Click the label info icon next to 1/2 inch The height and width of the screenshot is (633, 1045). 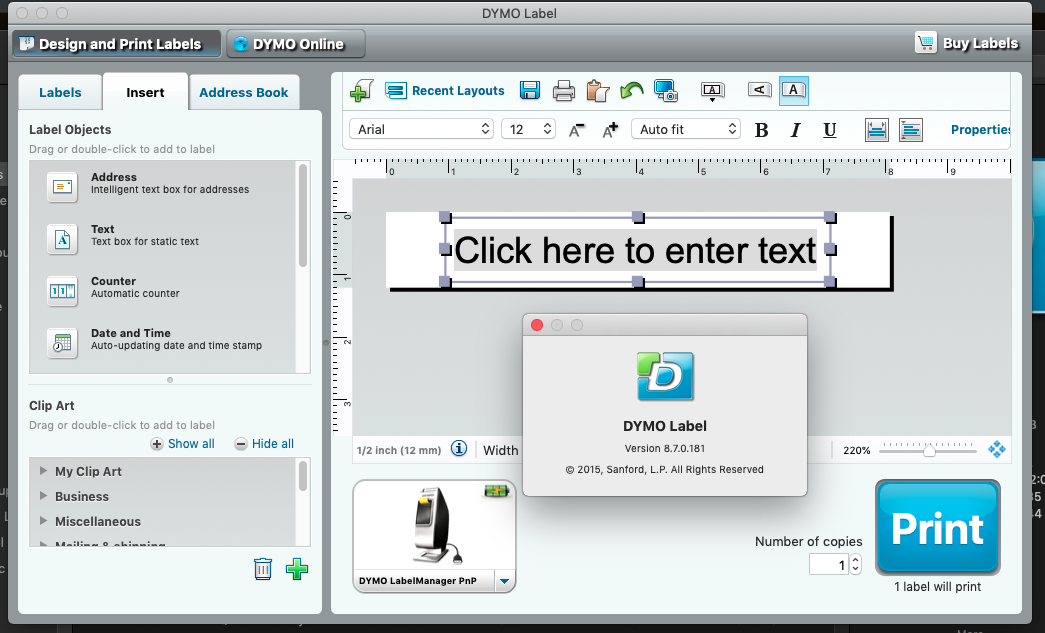tap(459, 449)
